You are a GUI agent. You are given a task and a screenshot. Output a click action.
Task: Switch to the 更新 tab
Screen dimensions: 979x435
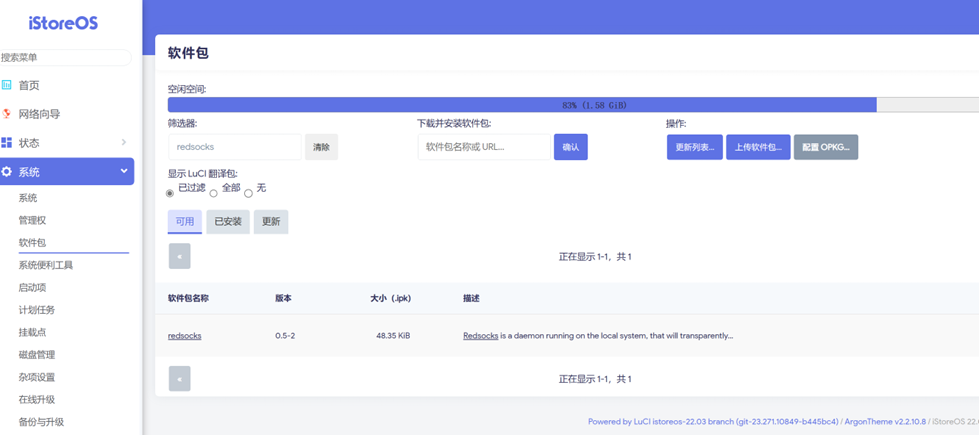coord(271,222)
